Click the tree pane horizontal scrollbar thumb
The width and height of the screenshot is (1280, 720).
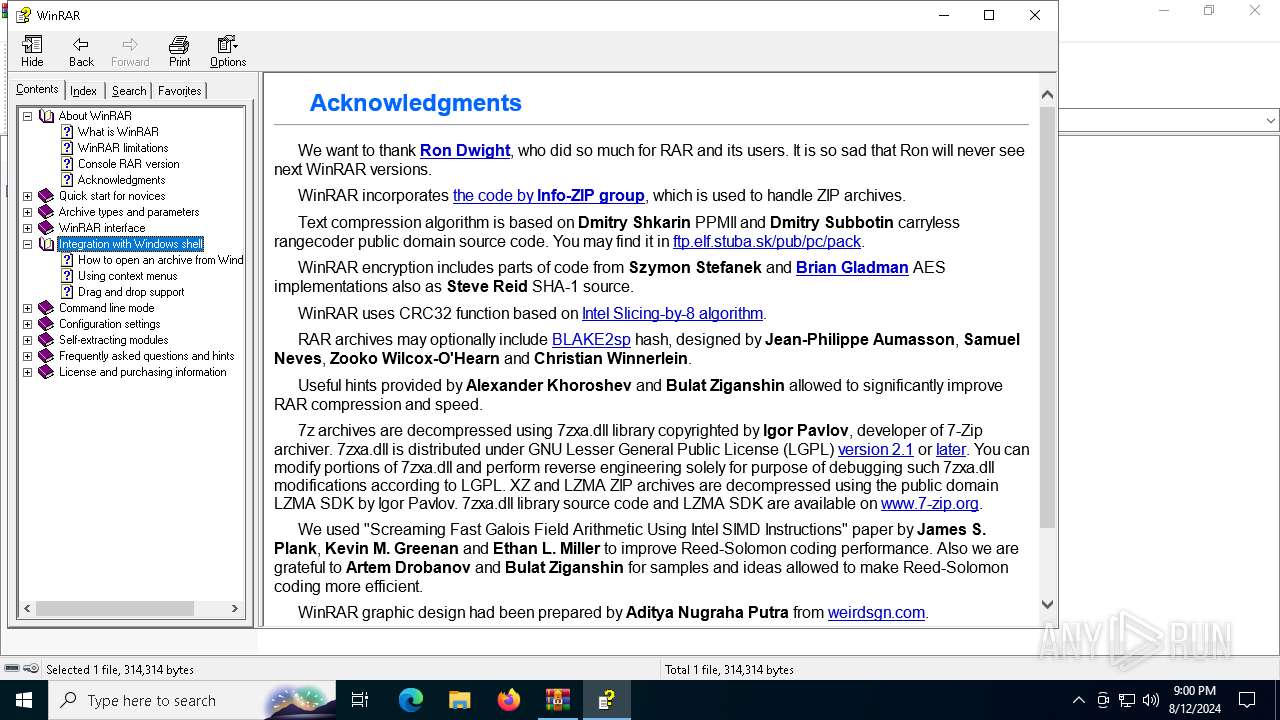pyautogui.click(x=115, y=608)
